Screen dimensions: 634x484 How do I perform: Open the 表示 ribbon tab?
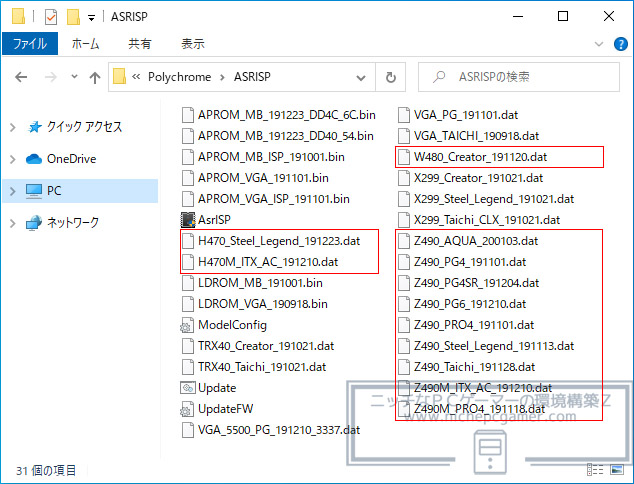pyautogui.click(x=192, y=44)
